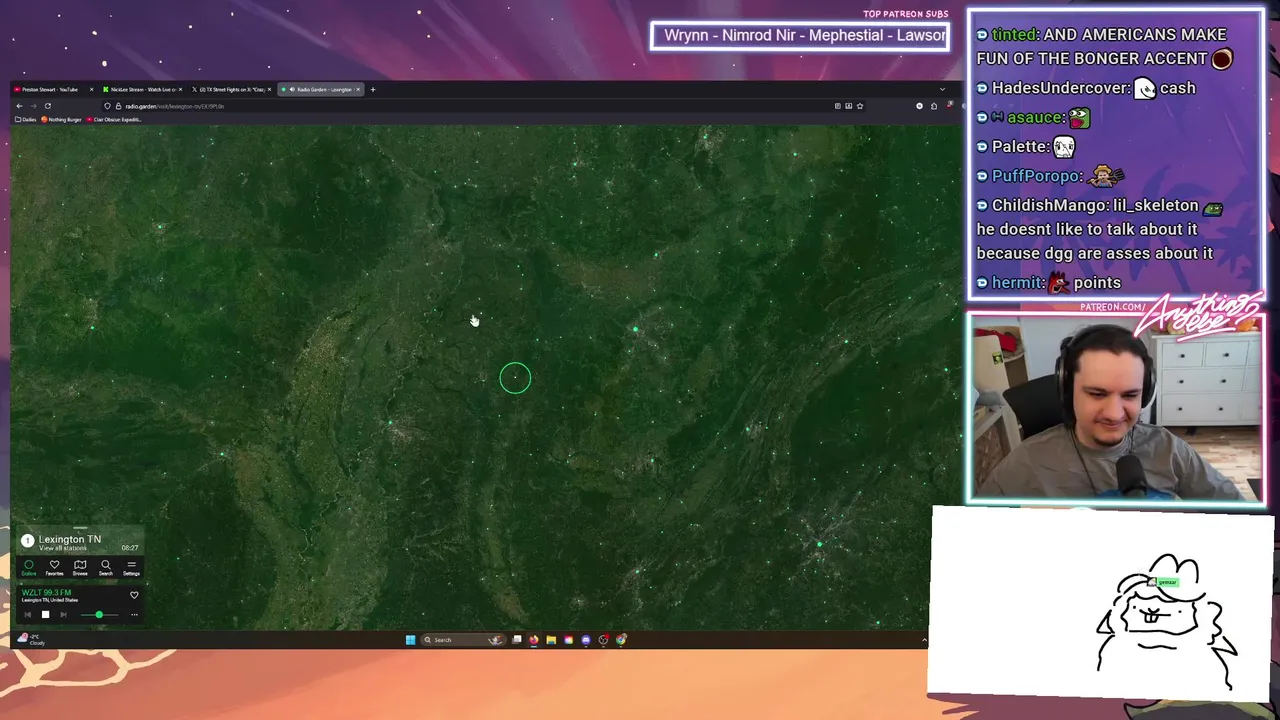Open the Explore tab in Radio Garden
This screenshot has width=1280, height=720.
[29, 567]
